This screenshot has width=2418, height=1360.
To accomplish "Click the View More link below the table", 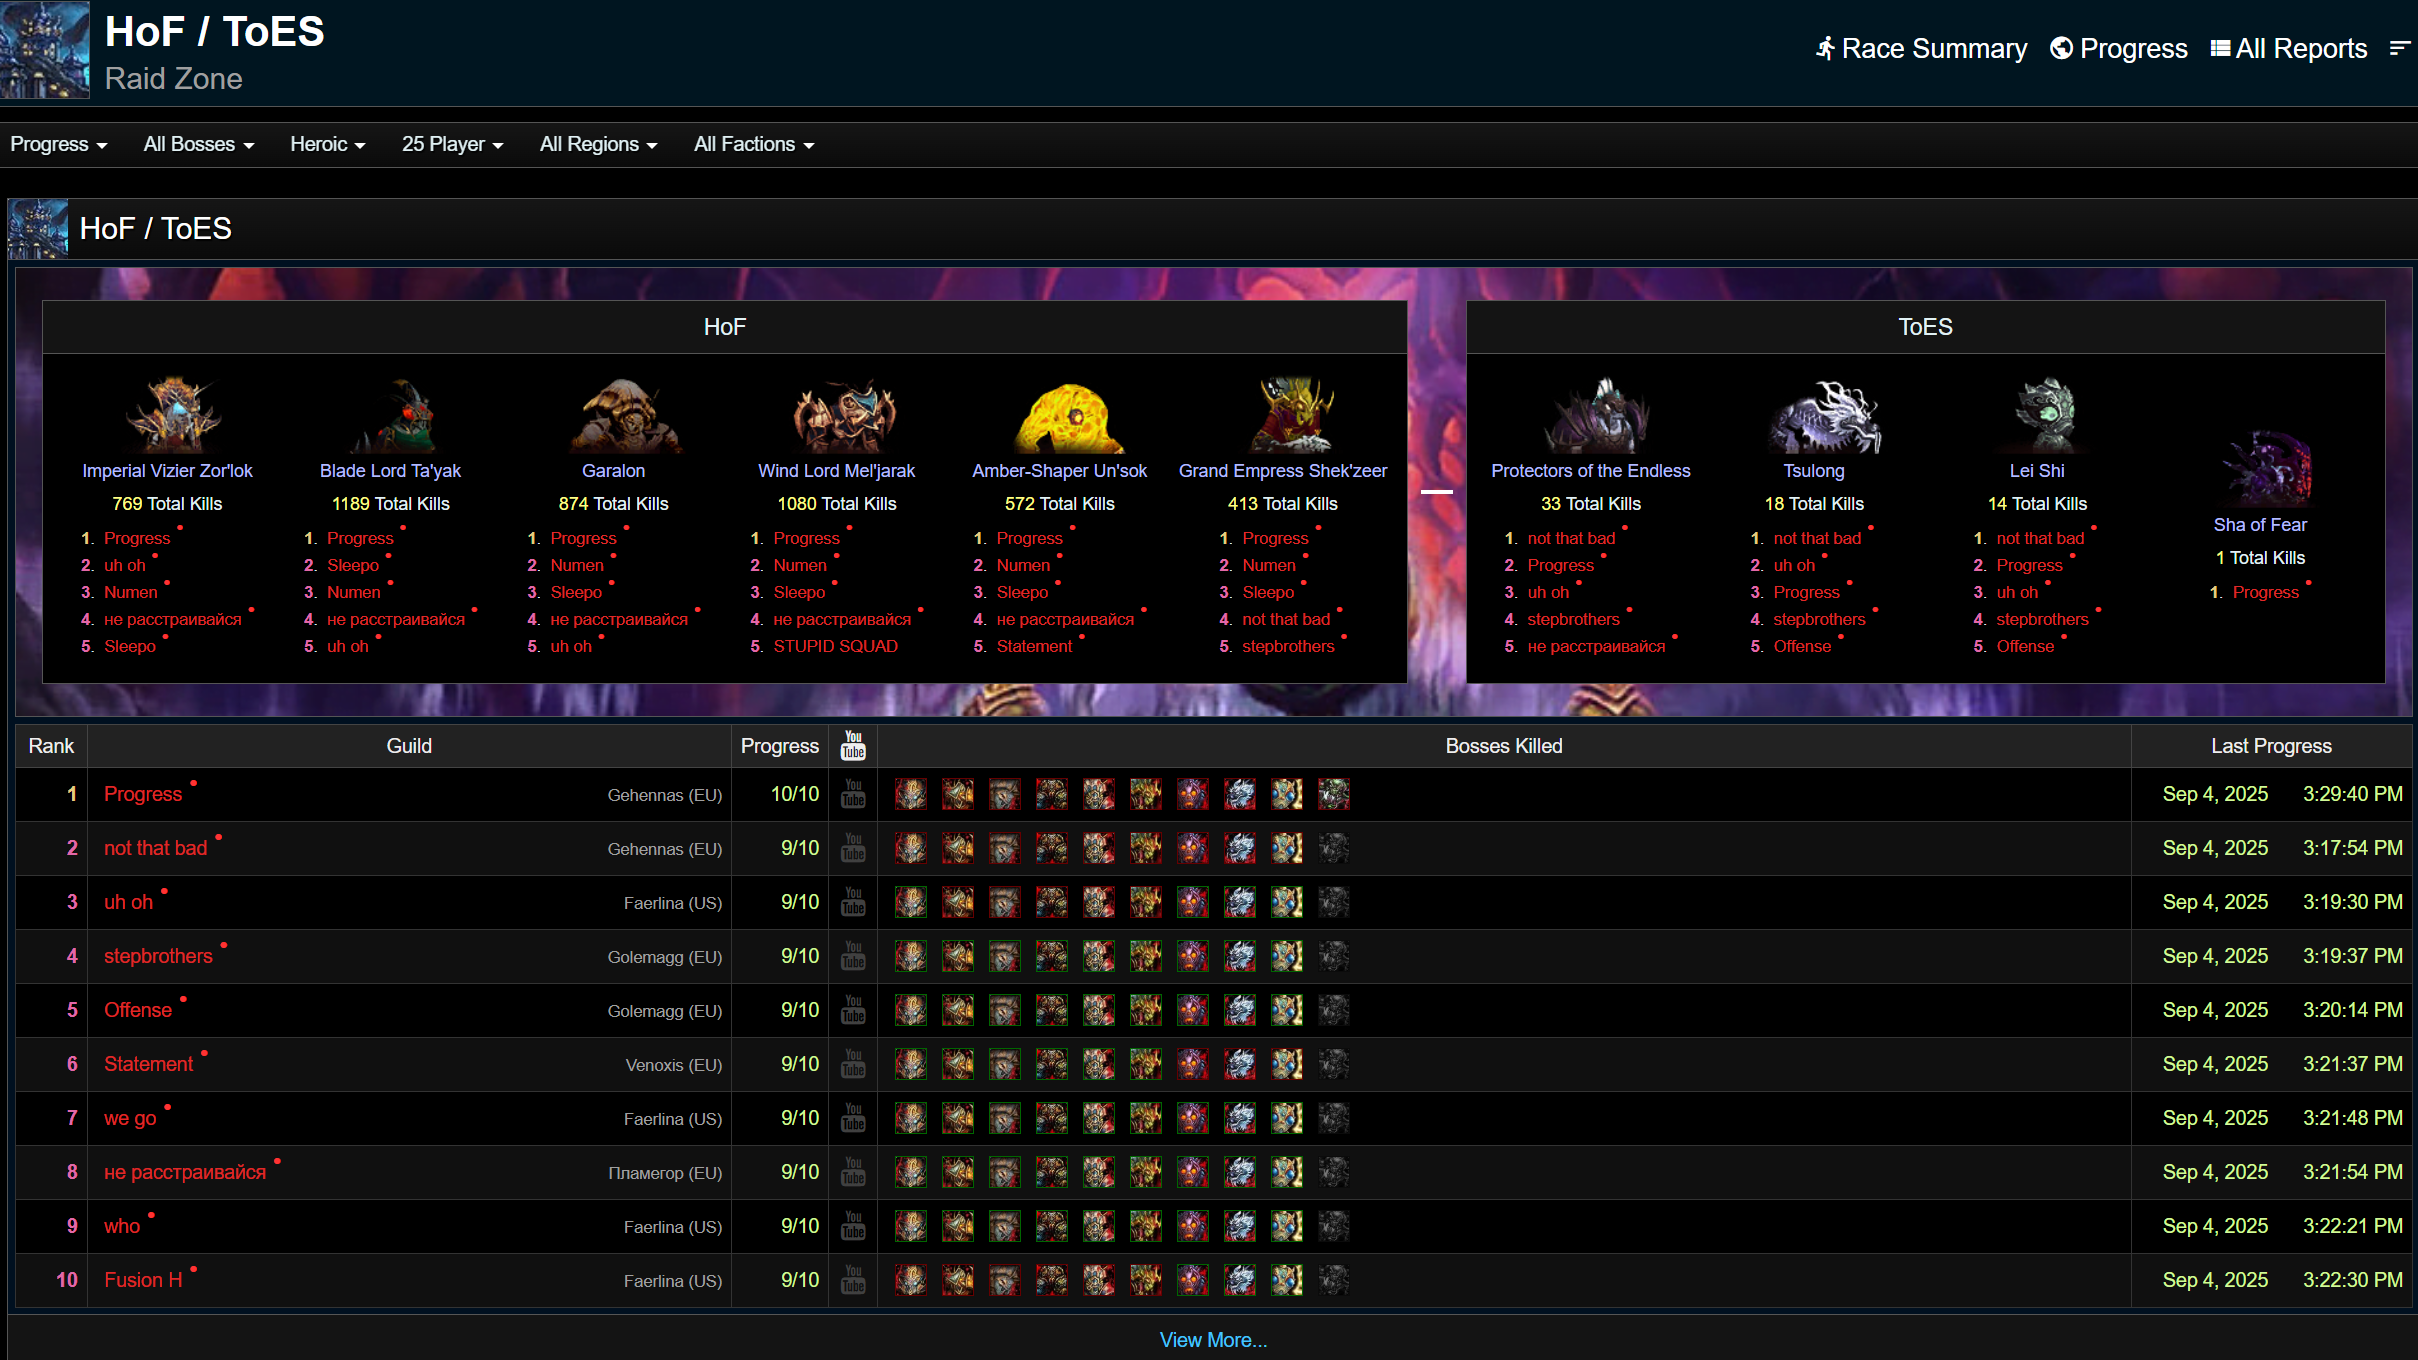I will 1213,1339.
